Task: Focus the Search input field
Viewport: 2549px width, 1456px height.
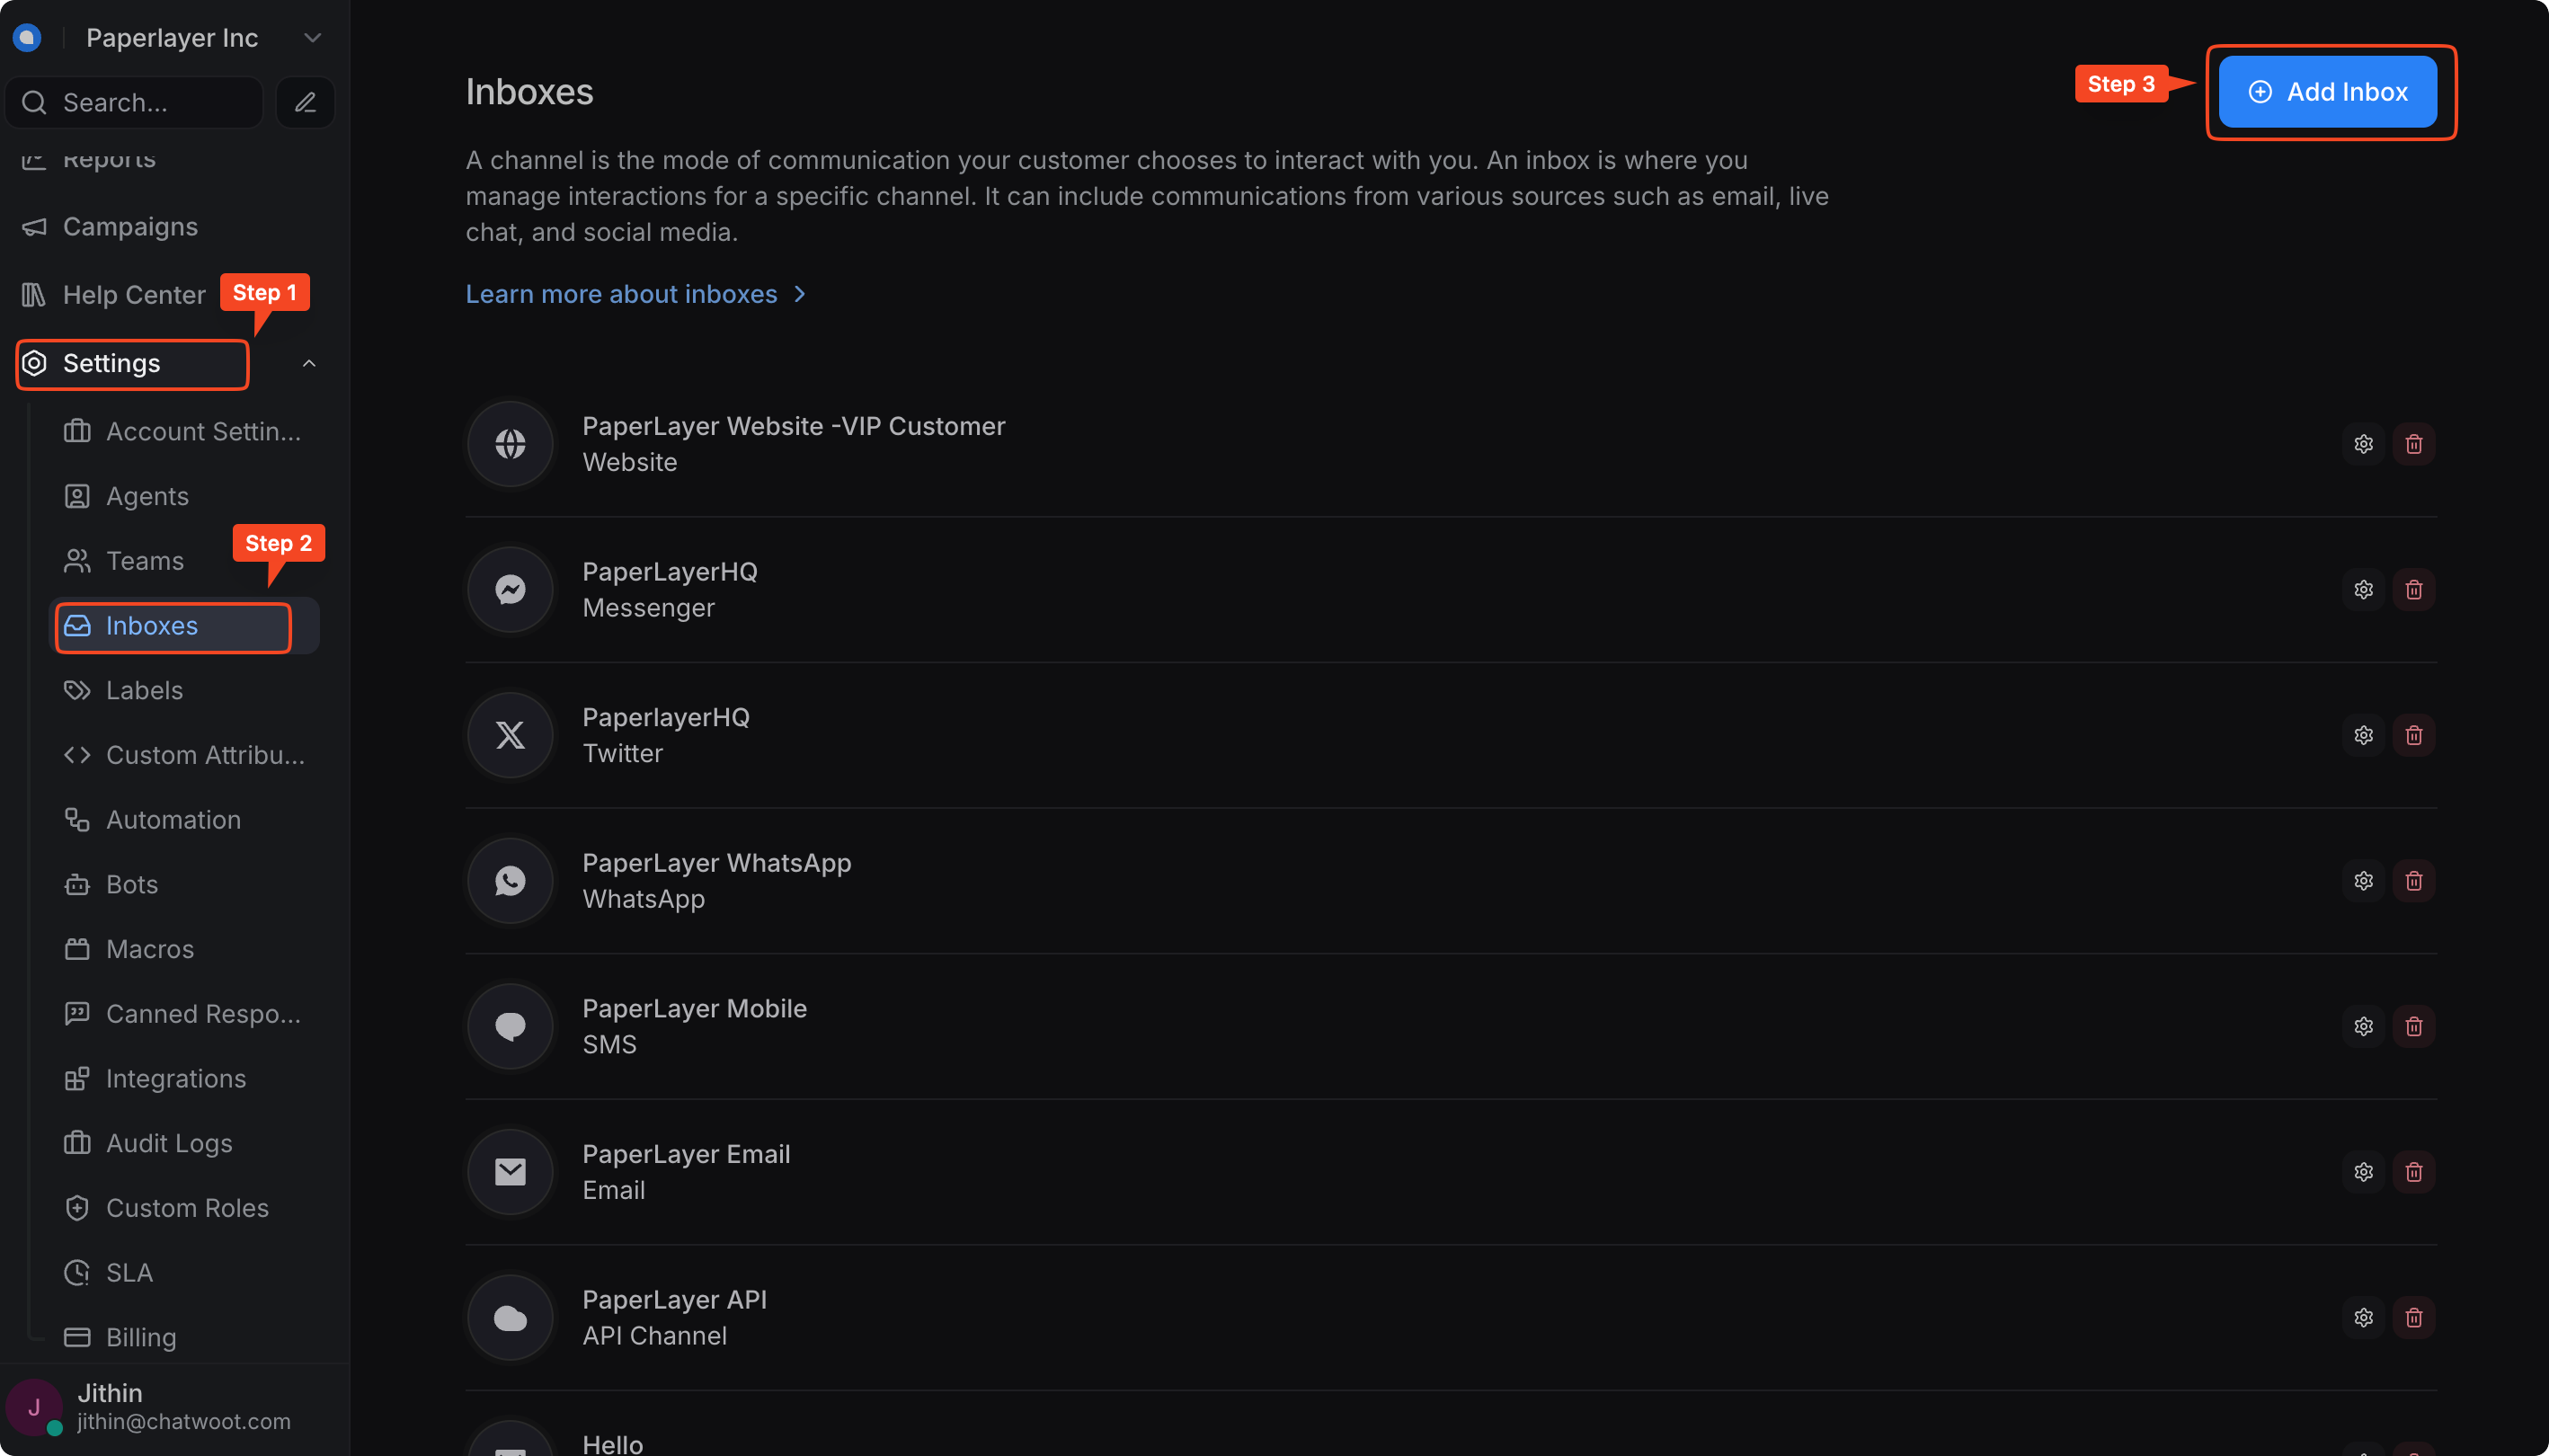Action: point(134,102)
